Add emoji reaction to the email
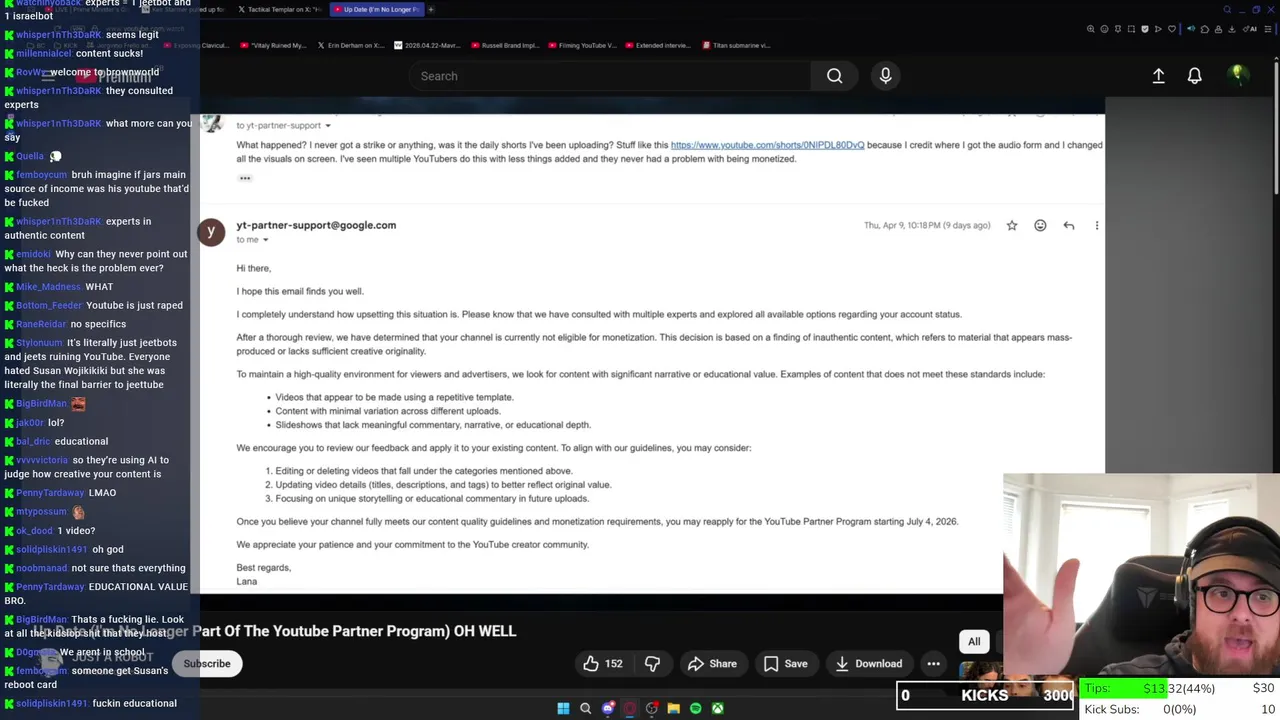Viewport: 1280px width, 720px height. 1040,226
